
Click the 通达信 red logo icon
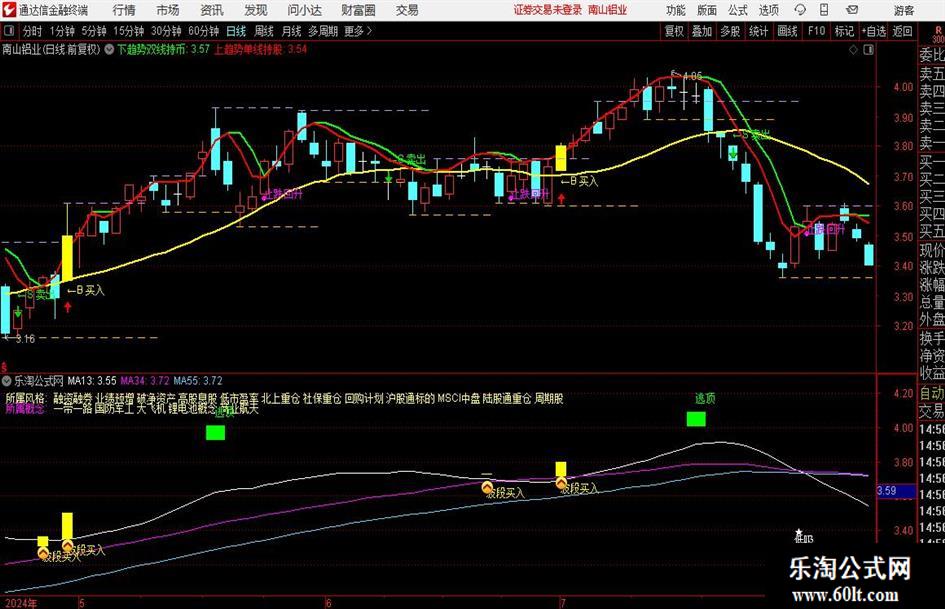click(x=8, y=10)
